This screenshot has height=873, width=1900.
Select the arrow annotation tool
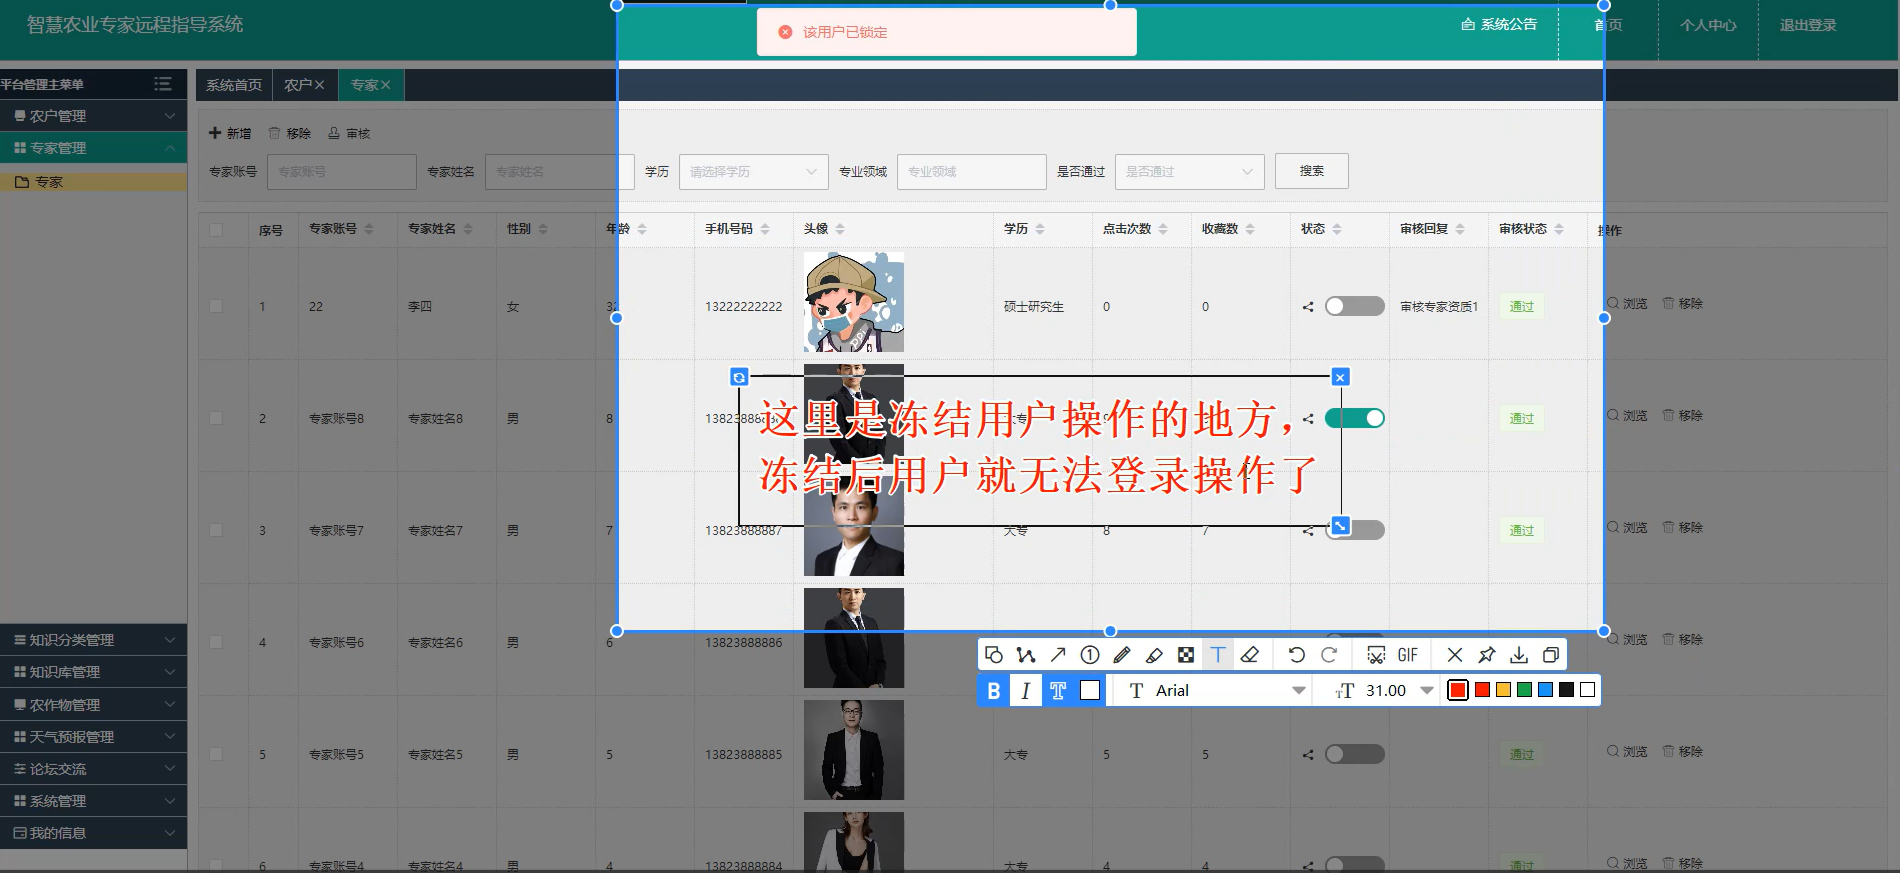pos(1058,655)
